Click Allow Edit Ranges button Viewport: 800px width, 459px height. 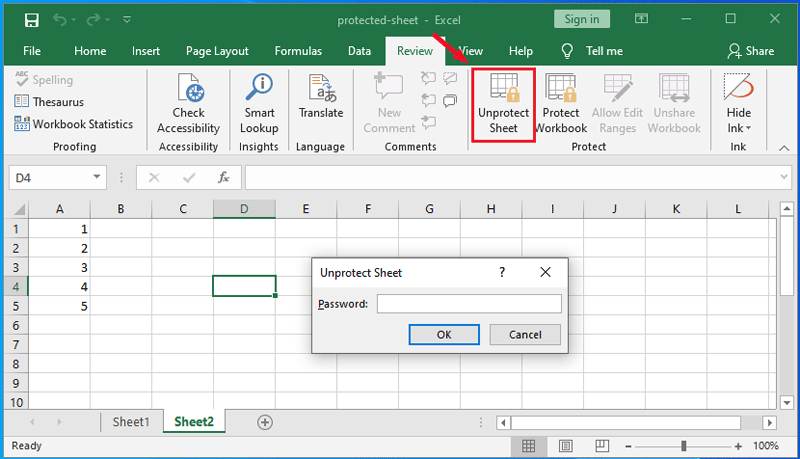[x=617, y=104]
